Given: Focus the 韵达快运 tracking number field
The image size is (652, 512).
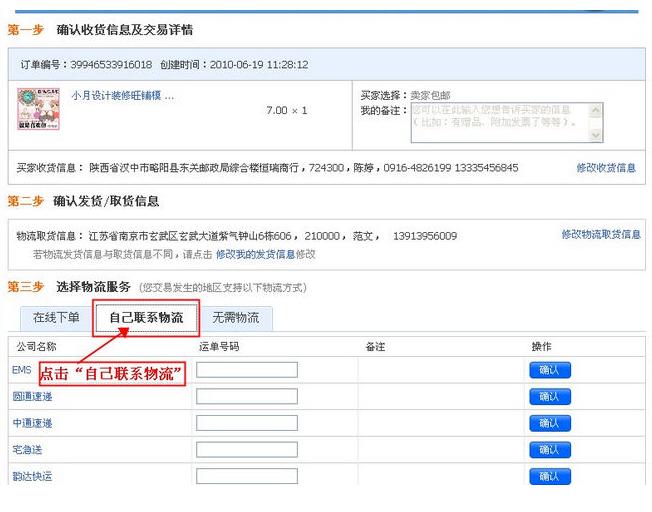Looking at the screenshot, I should [247, 476].
